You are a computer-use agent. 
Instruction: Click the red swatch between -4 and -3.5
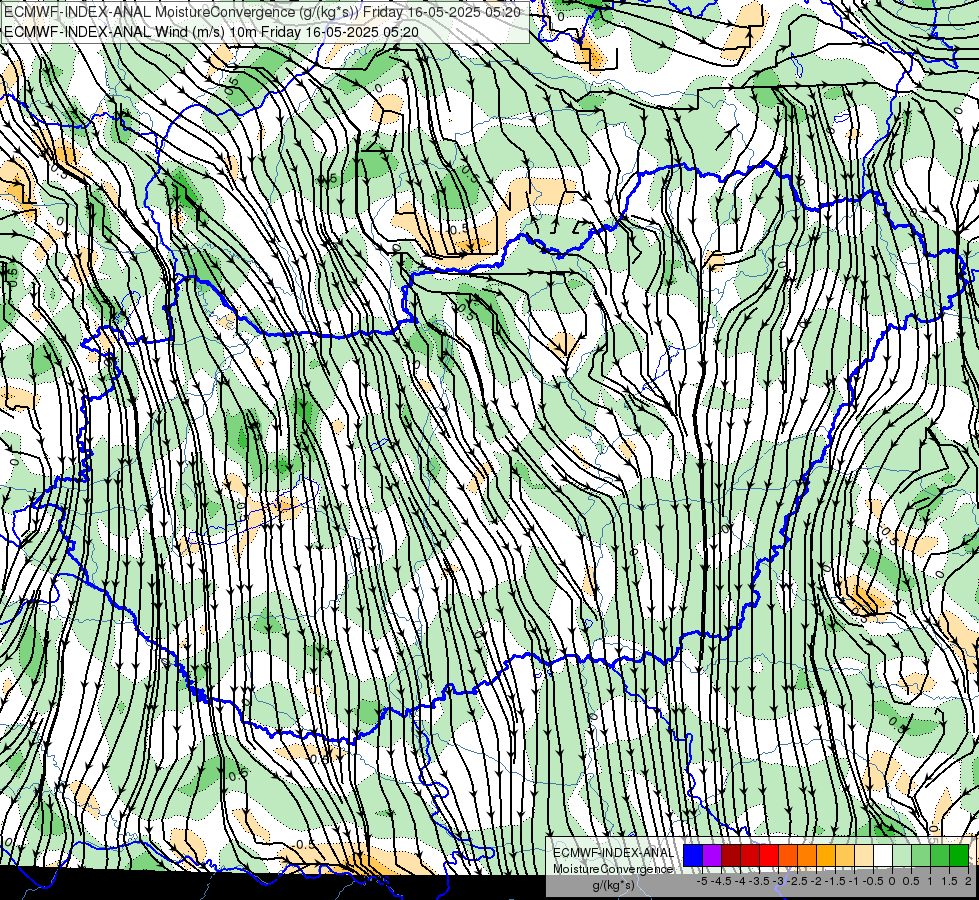click(750, 856)
